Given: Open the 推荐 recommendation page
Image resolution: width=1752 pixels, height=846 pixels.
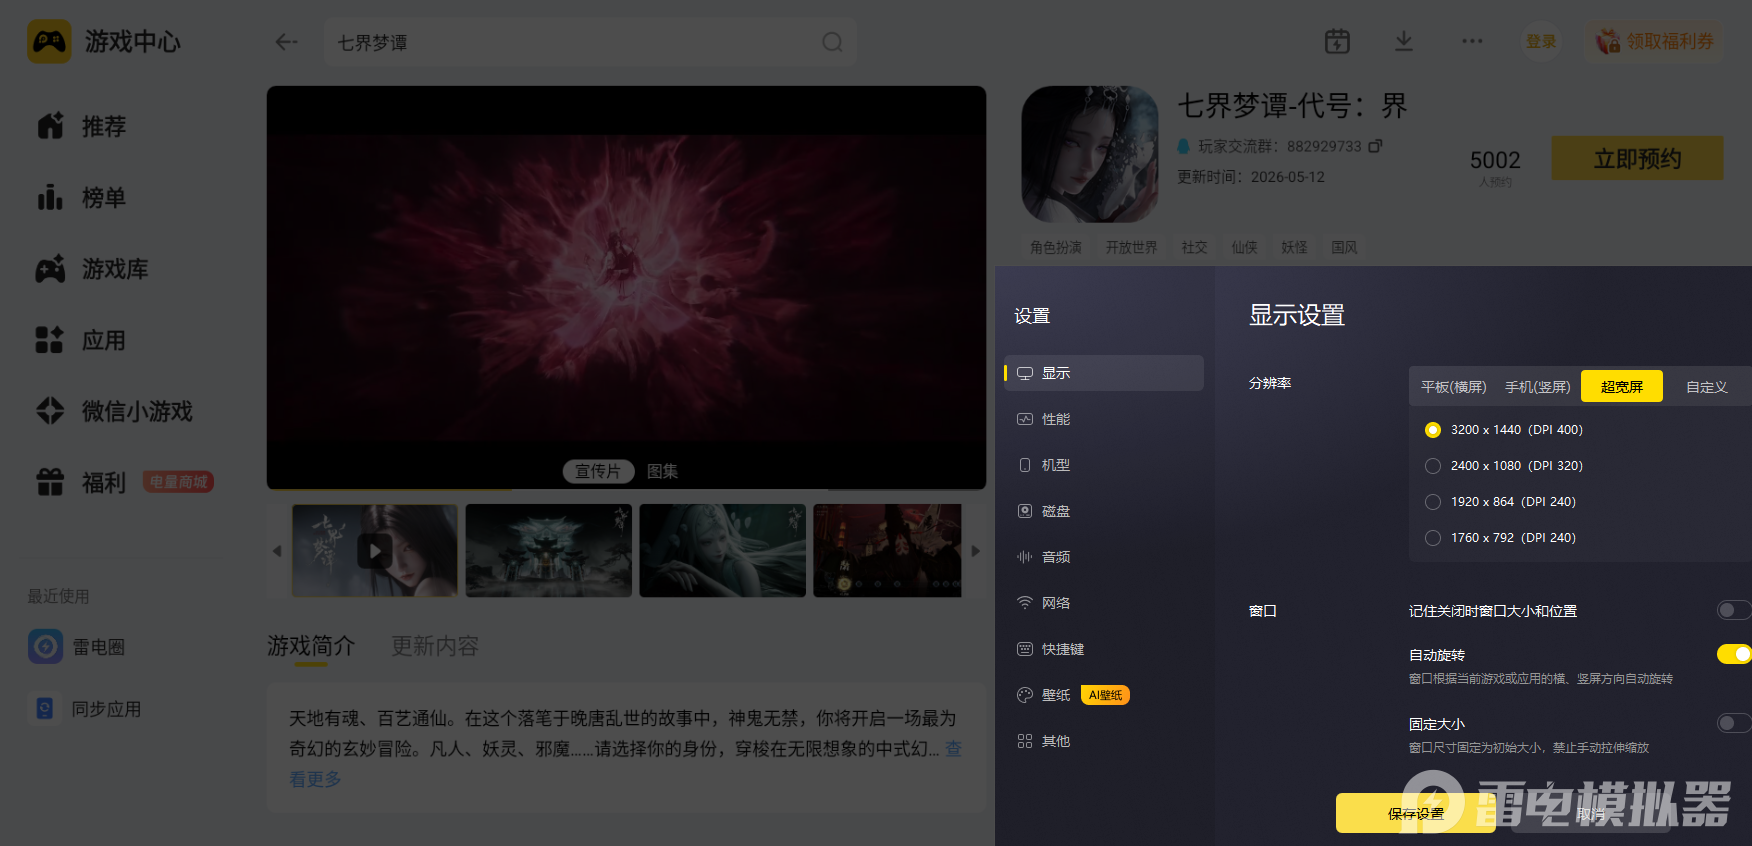Looking at the screenshot, I should point(82,126).
